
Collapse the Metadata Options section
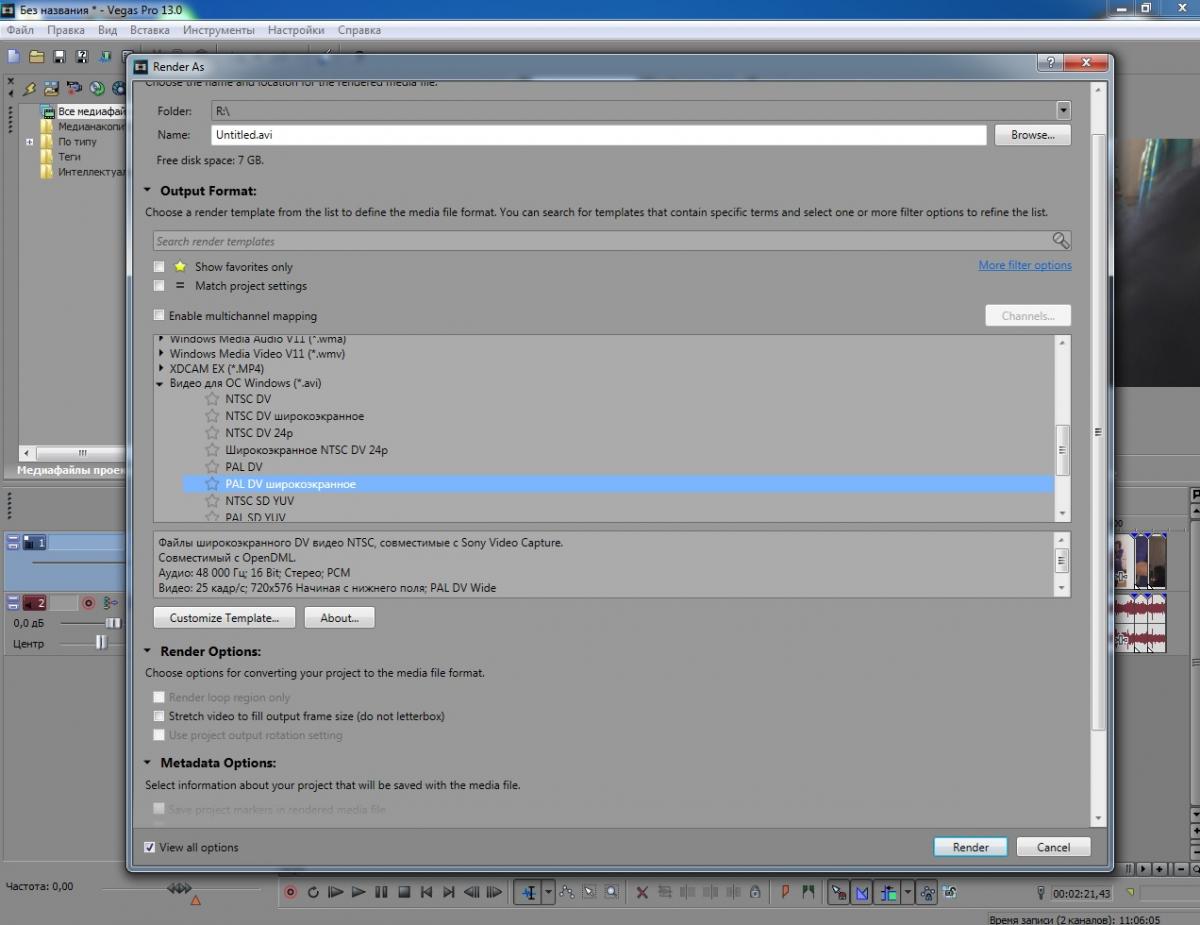pyautogui.click(x=148, y=763)
